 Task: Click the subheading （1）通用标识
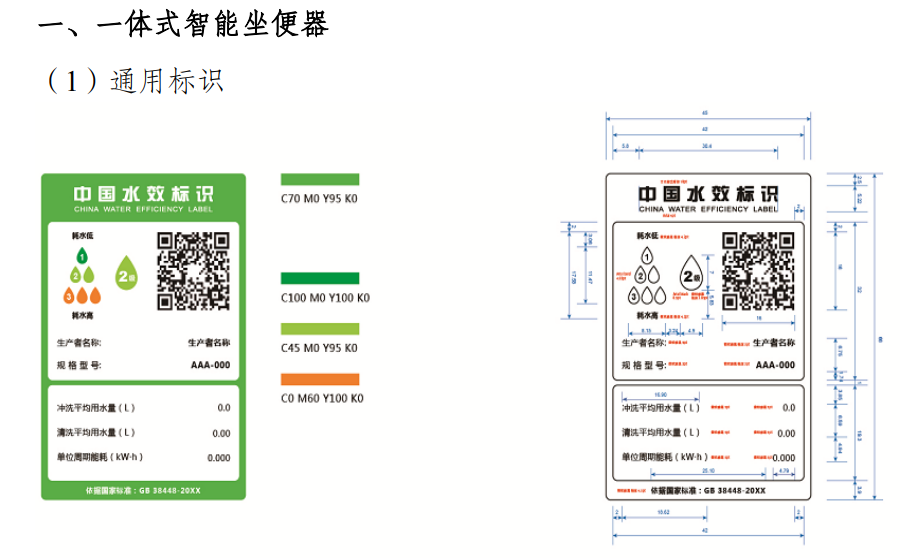point(135,80)
